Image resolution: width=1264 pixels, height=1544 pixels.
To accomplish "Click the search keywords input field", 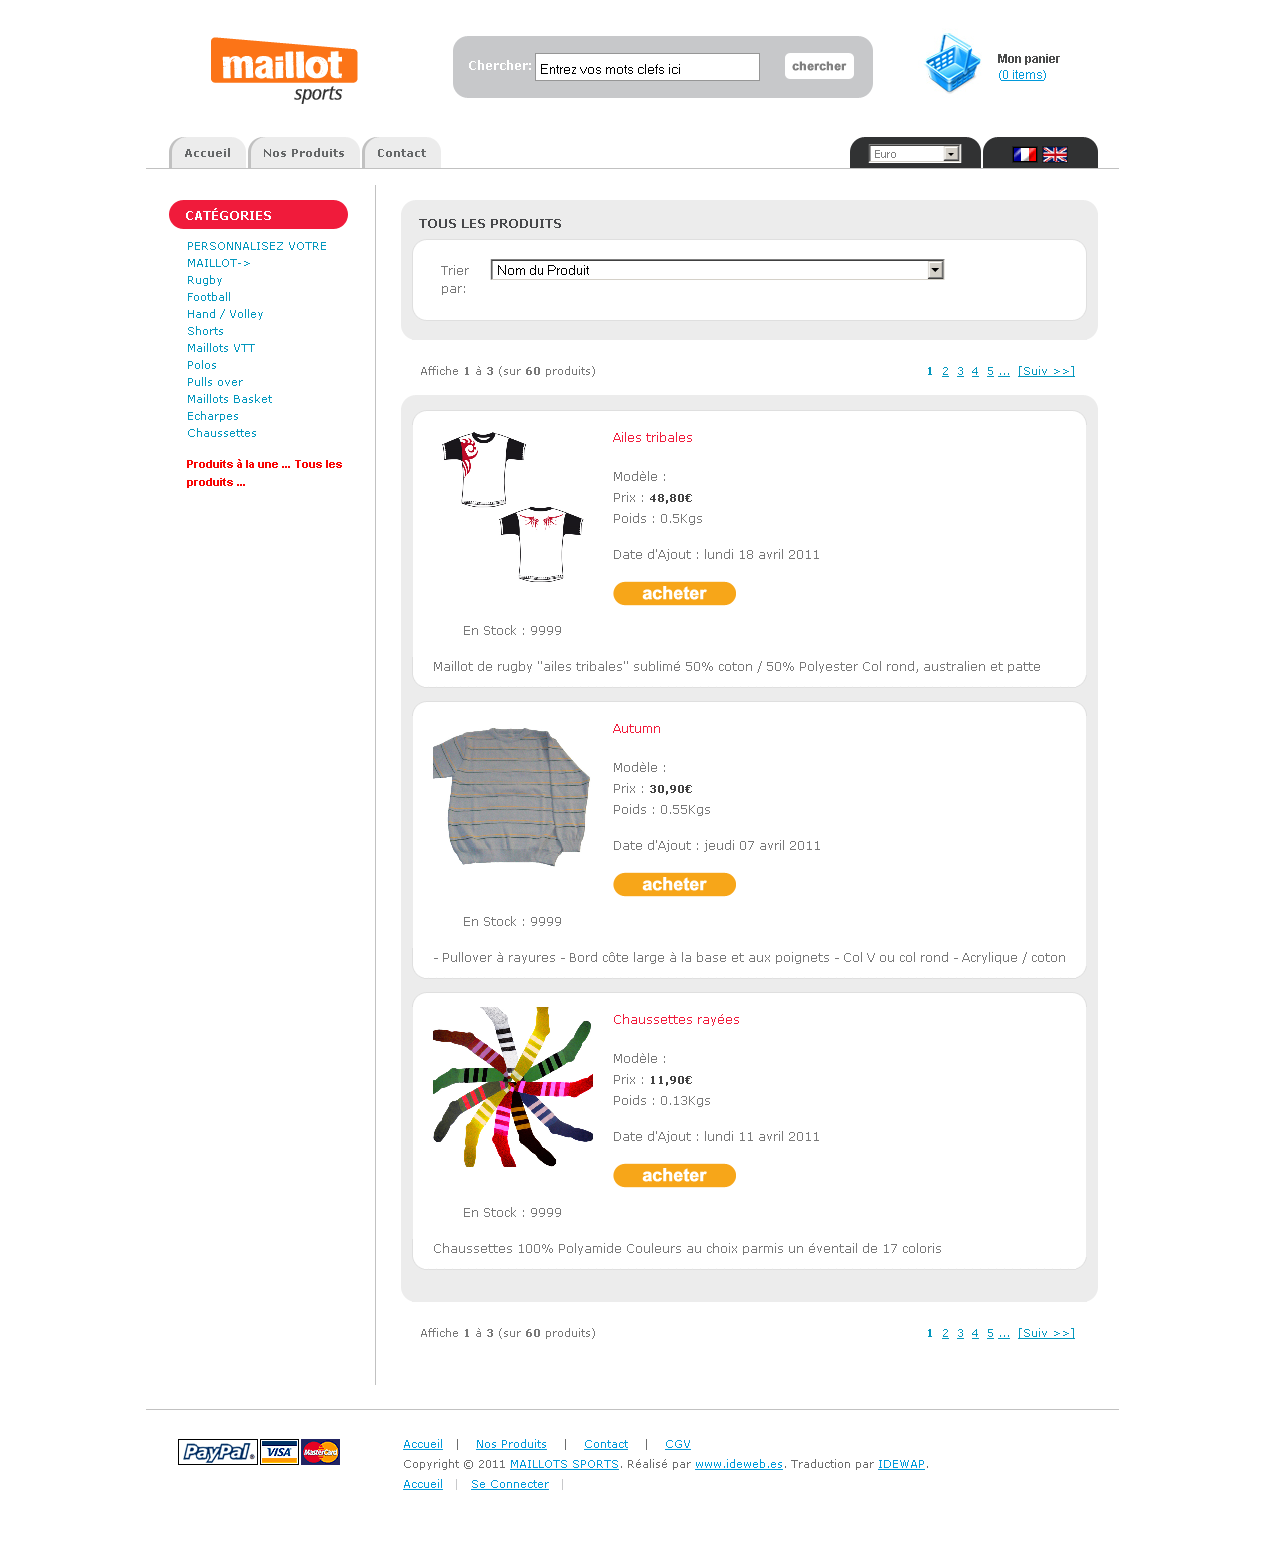I will tap(647, 68).
